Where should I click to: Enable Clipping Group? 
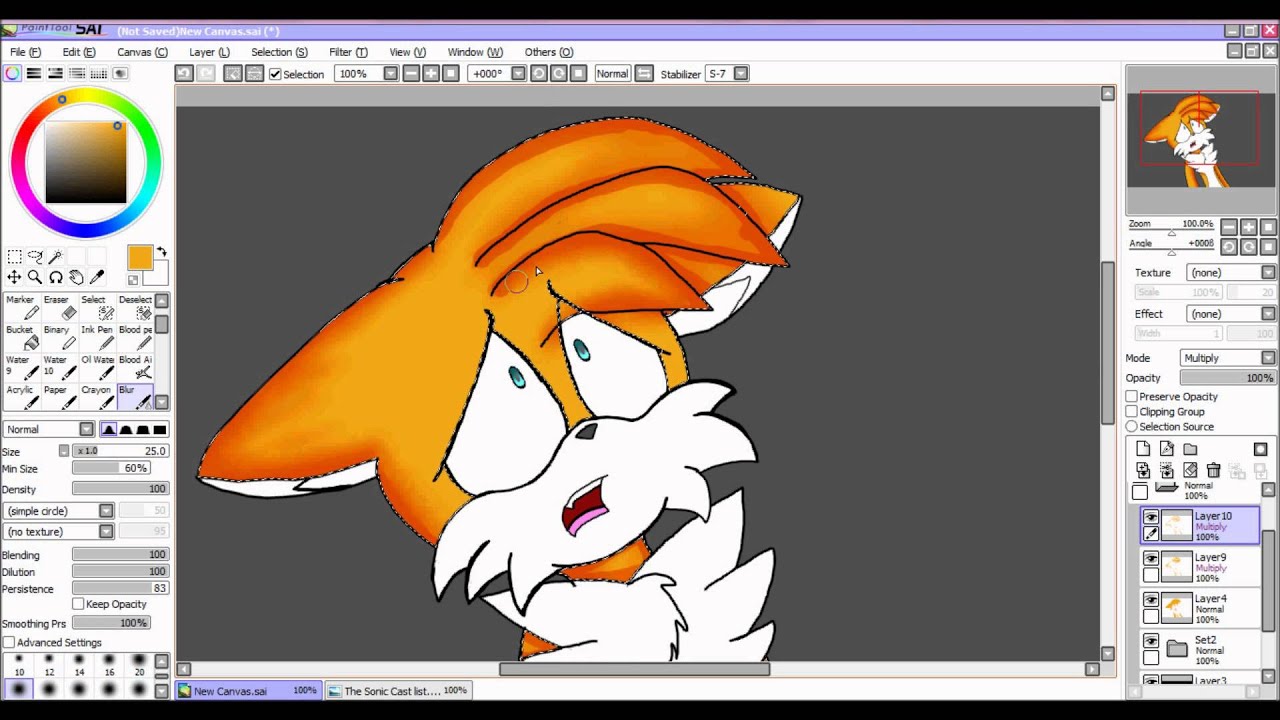1132,412
